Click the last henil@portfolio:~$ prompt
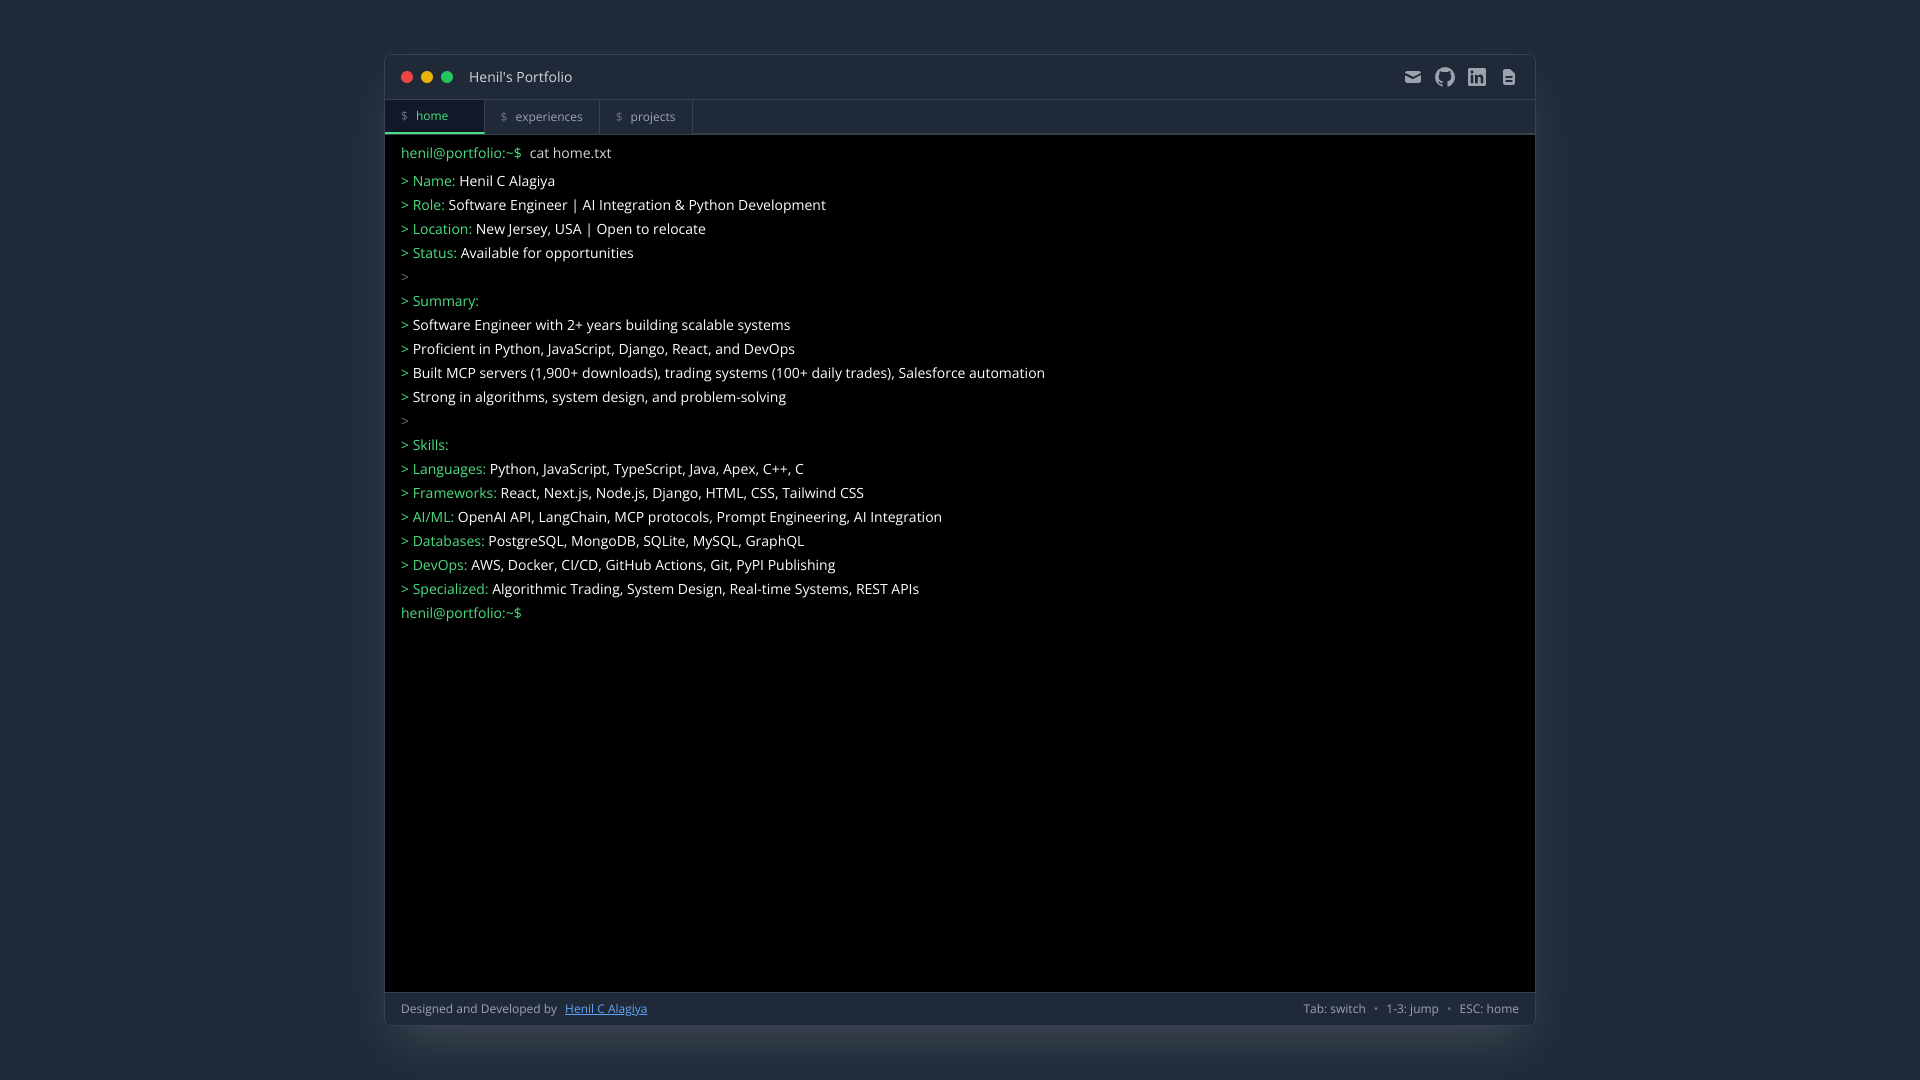Image resolution: width=1920 pixels, height=1080 pixels. (x=461, y=613)
